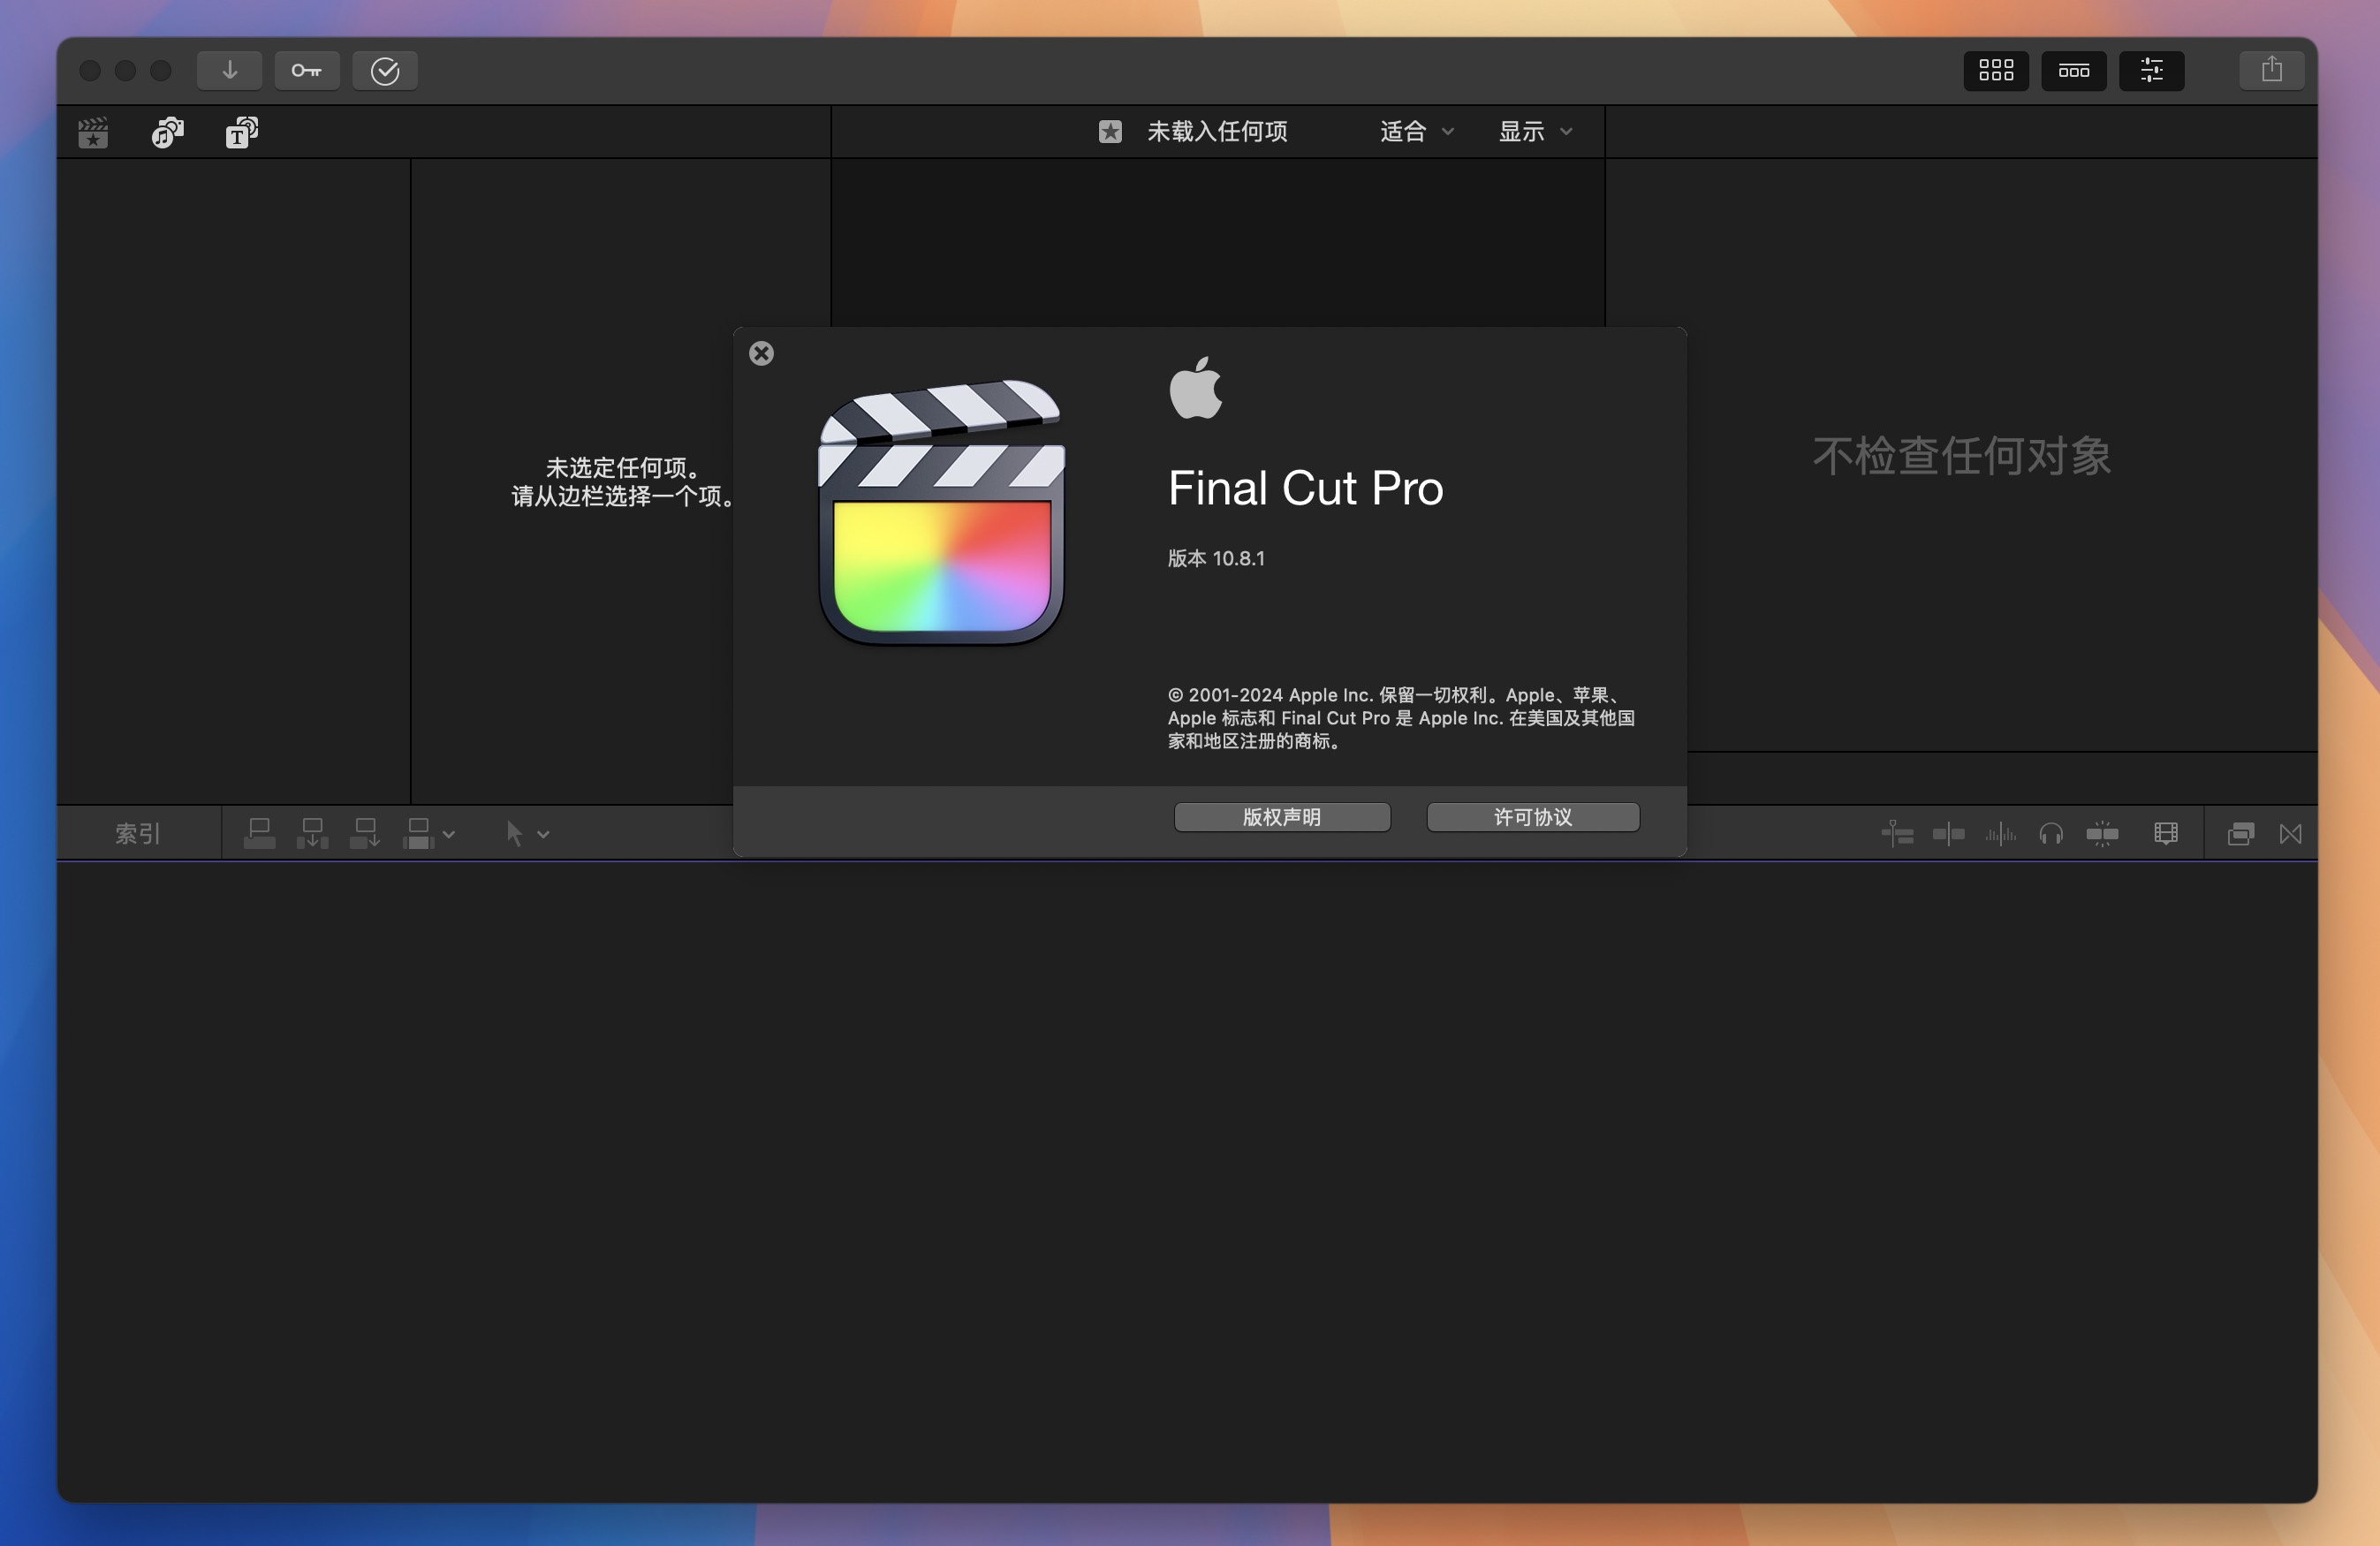
Task: Toggle the browser panel visibility
Action: 1995,70
